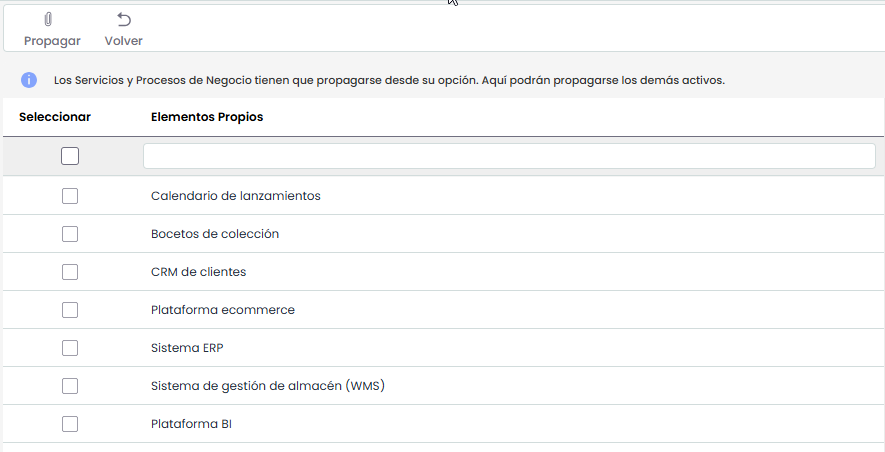
Task: Check the Sistema de gestión de almacén checkbox
Action: pyautogui.click(x=70, y=386)
